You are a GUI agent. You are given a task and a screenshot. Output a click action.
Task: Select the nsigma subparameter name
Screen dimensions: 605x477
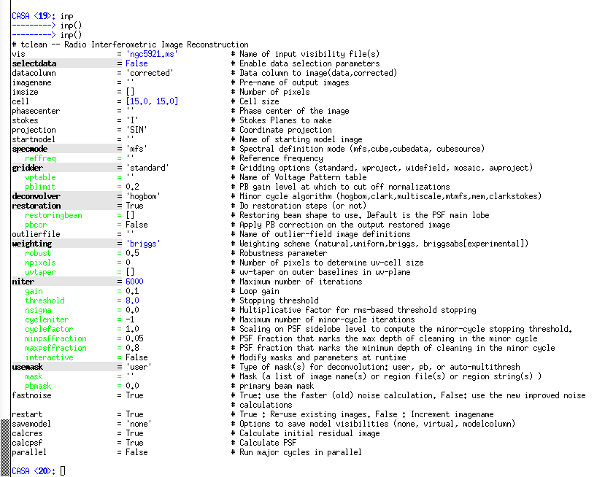[x=38, y=310]
